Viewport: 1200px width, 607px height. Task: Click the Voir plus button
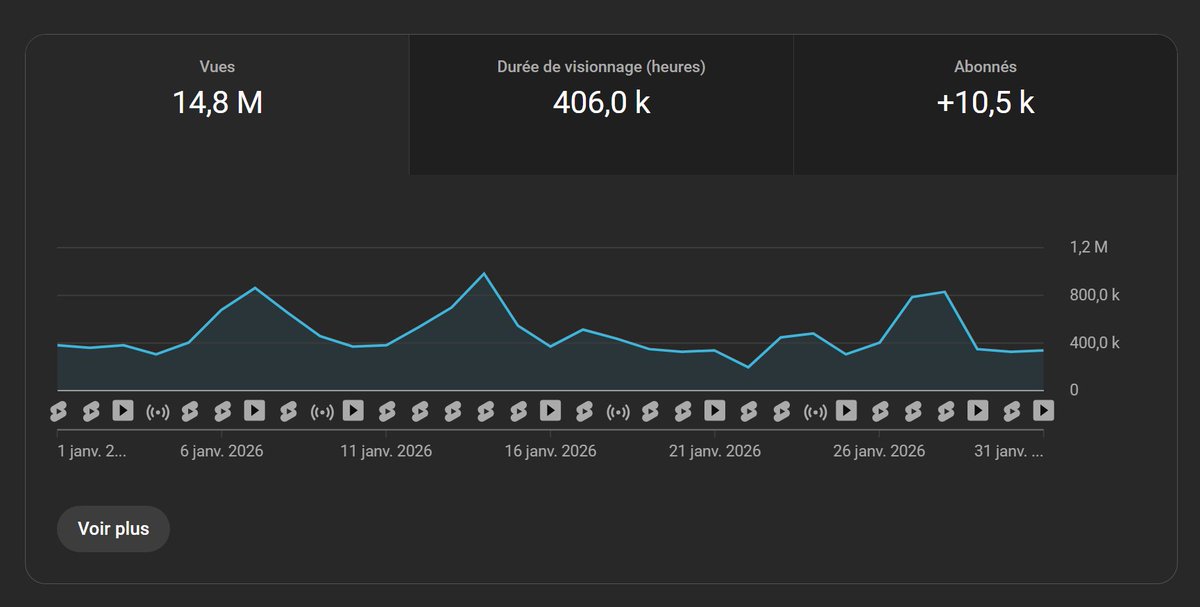click(113, 528)
